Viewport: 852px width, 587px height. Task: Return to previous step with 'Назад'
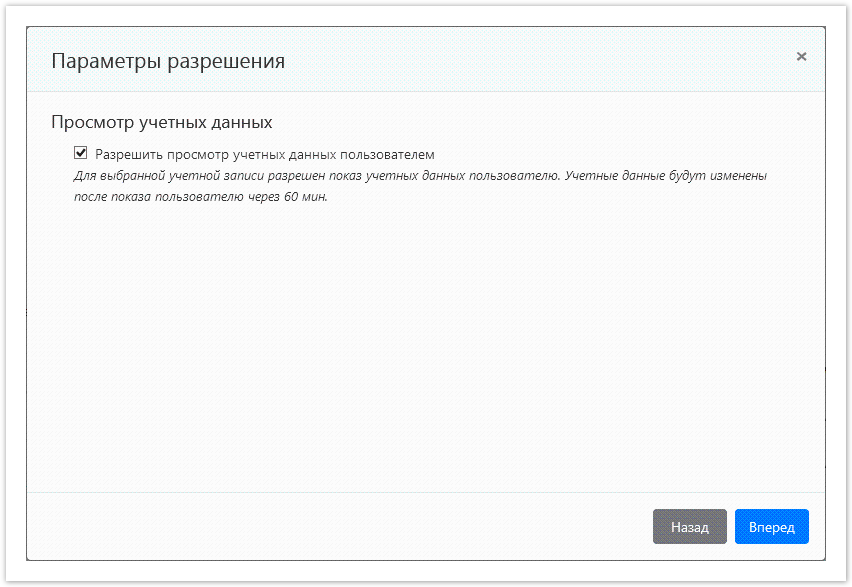point(689,527)
